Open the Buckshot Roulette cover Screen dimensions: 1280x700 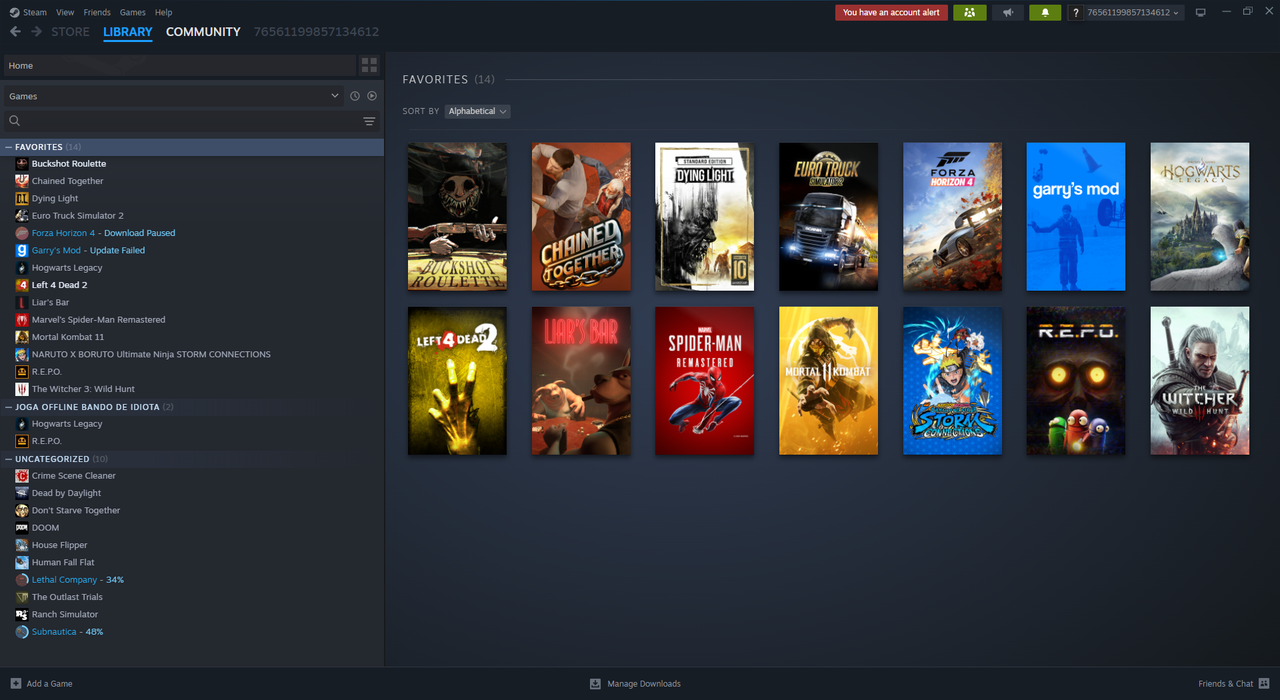tap(457, 217)
